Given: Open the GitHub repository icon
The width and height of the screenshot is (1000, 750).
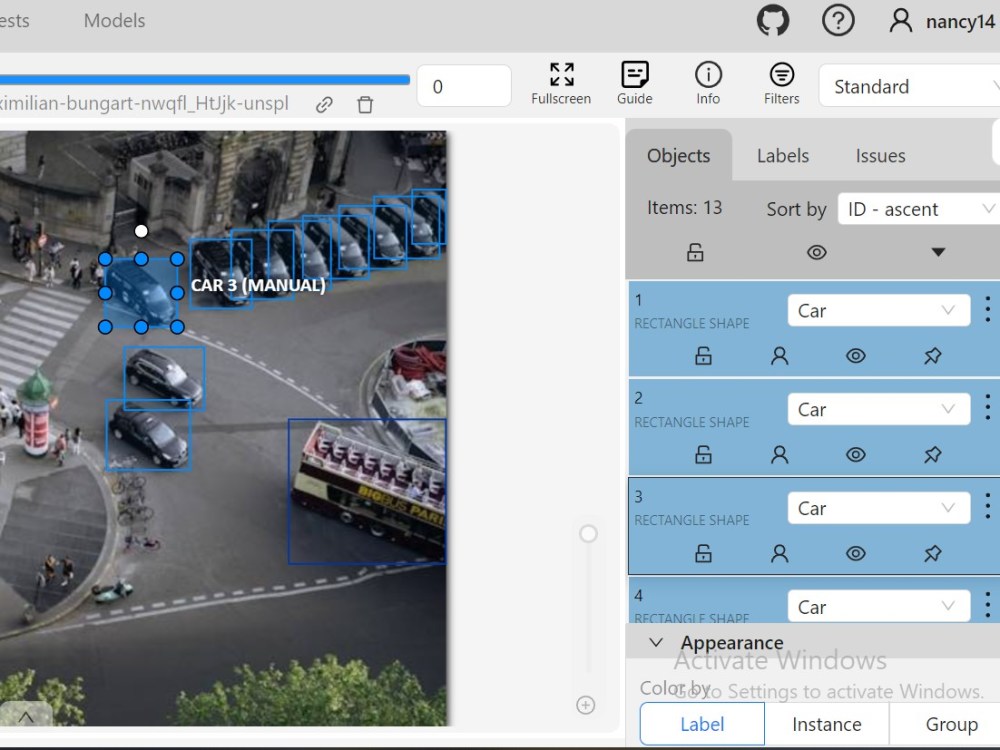Looking at the screenshot, I should (x=773, y=20).
